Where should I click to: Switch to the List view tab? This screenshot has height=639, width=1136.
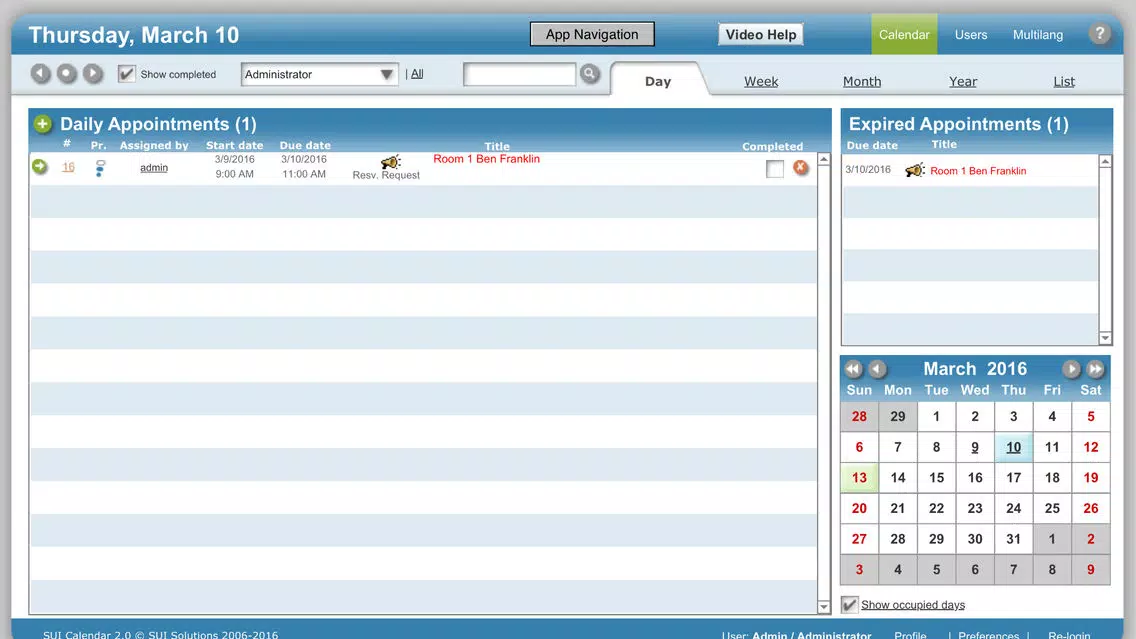1064,81
